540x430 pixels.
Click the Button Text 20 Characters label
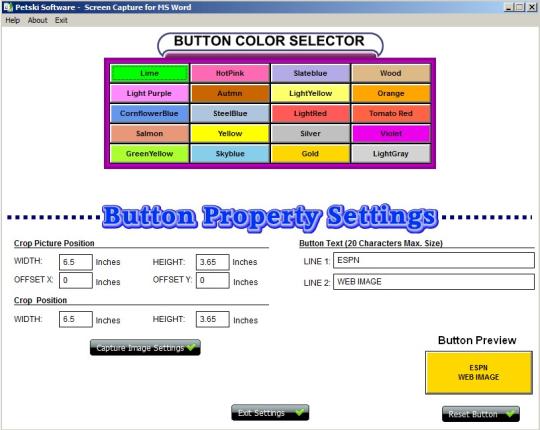pyautogui.click(x=371, y=243)
